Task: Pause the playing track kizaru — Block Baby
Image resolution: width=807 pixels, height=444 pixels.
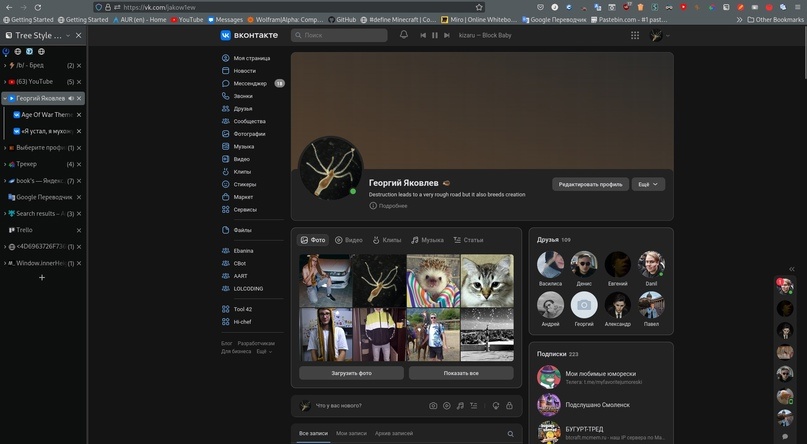Action: pos(435,35)
